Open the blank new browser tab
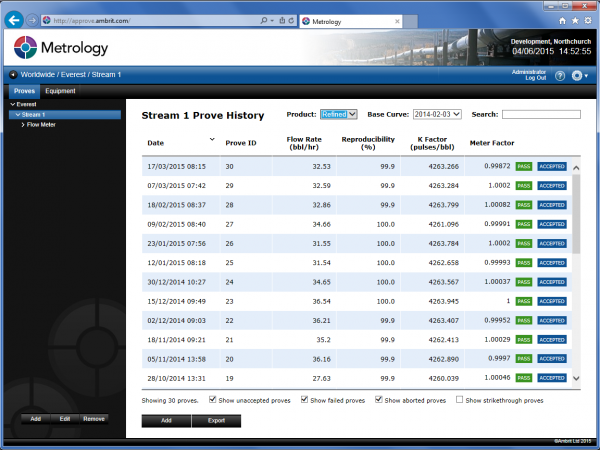Image resolution: width=600 pixels, height=450 pixels. (410, 22)
